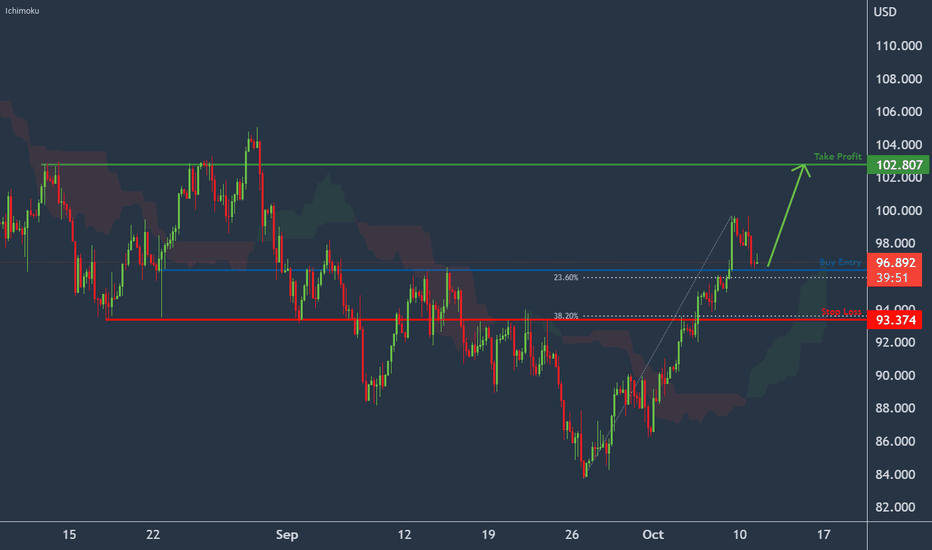Screen dimensions: 932x550
Task: Click the 108.000 price axis label
Action: coord(899,79)
